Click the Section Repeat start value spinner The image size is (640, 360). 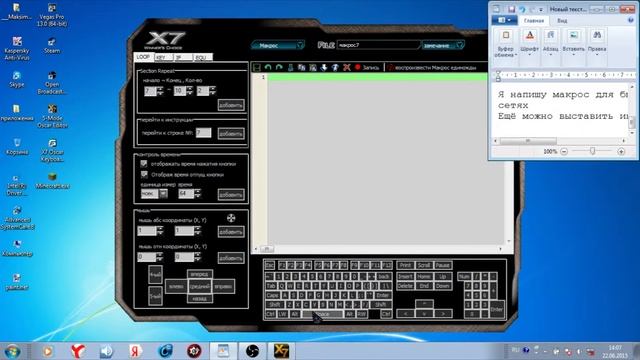[x=160, y=91]
